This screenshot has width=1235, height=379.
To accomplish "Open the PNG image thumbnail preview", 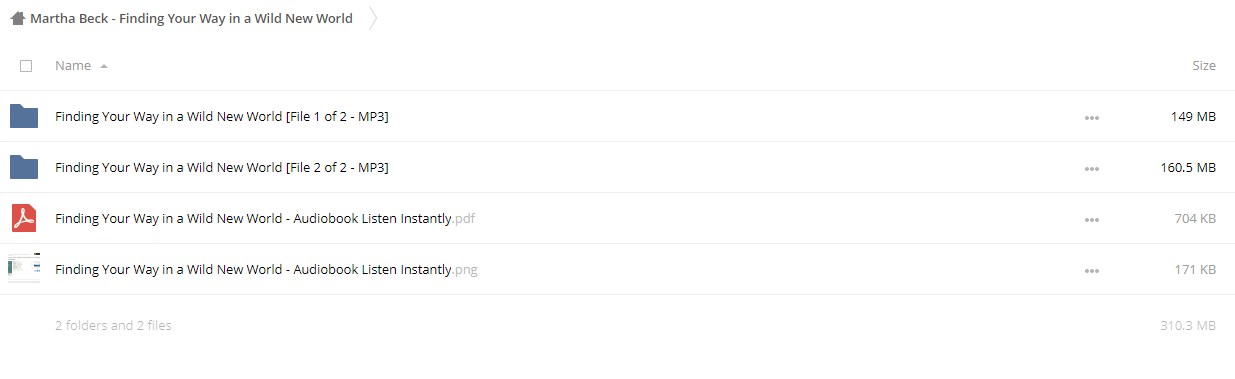I will click(24, 269).
